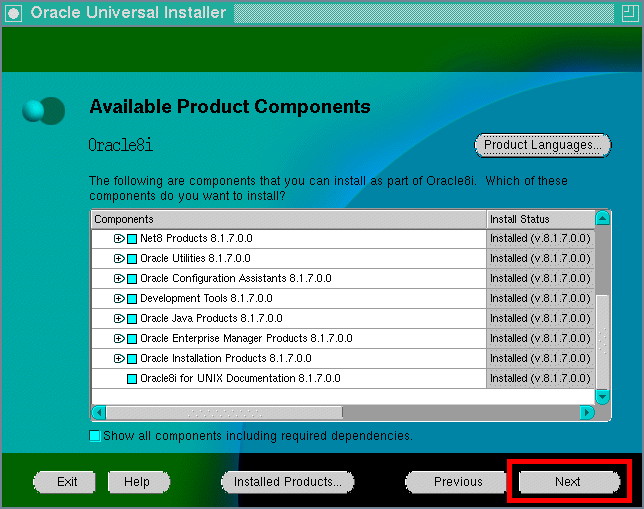Check Oracle Enterprise Manager Products checkbox
Screen dimensions: 644x509
point(132,339)
